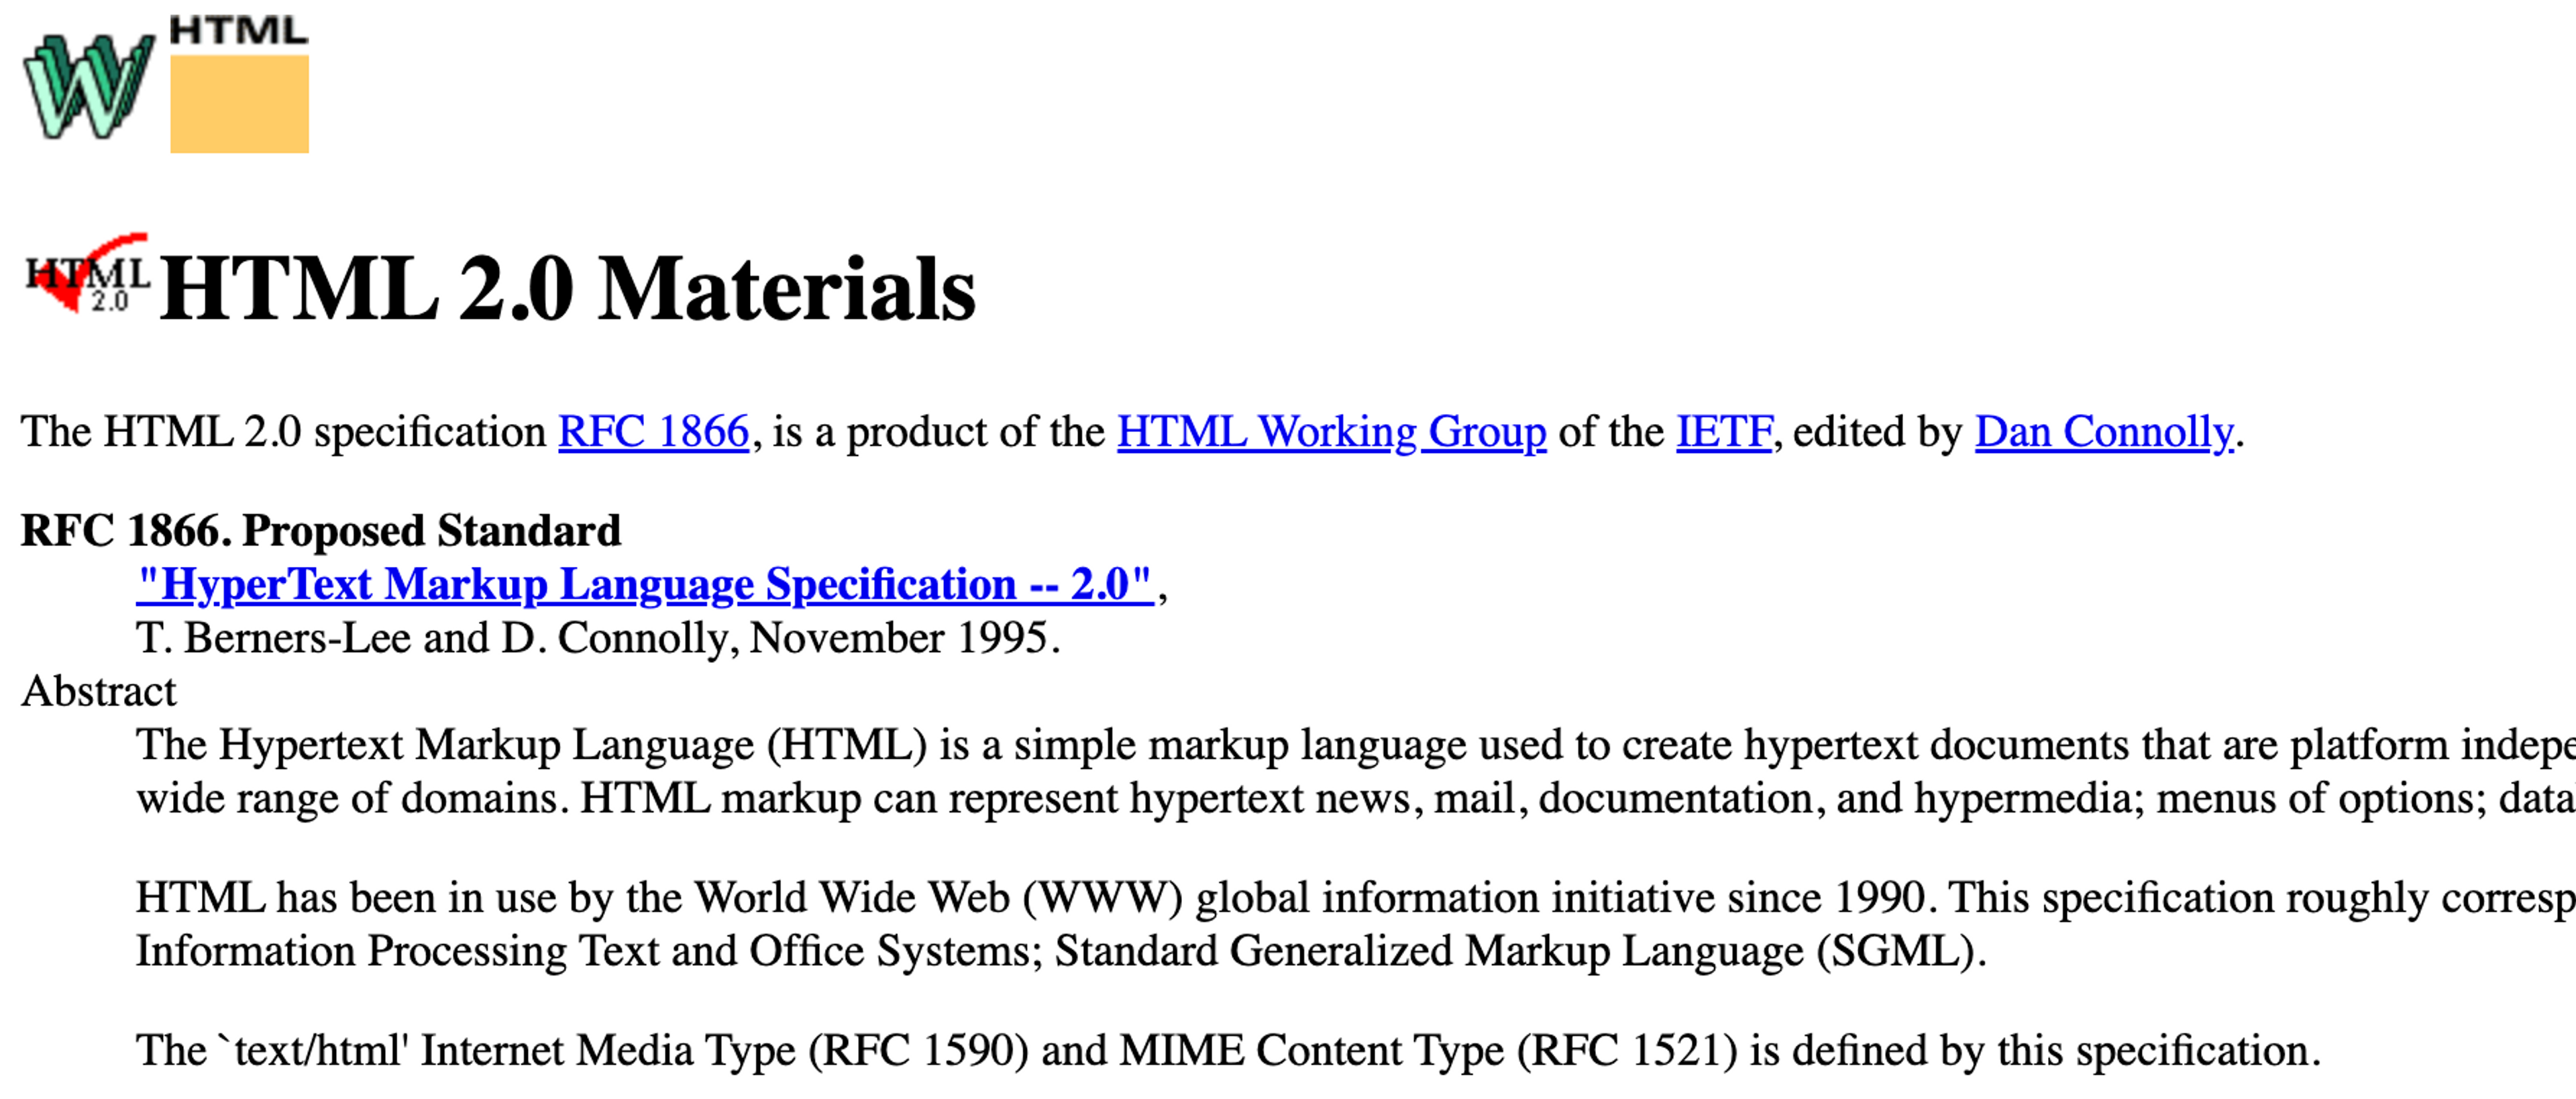Open the RFC 1866 link
Screen dimensions: 2576x1099
[653, 432]
